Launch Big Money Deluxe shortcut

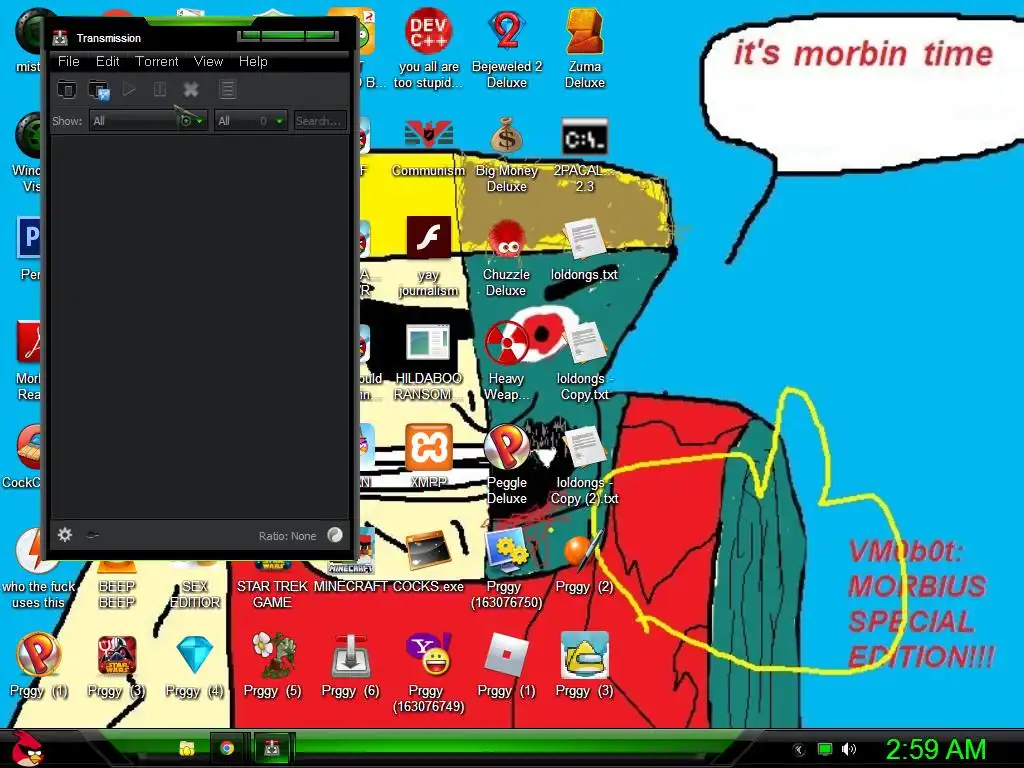(x=507, y=155)
